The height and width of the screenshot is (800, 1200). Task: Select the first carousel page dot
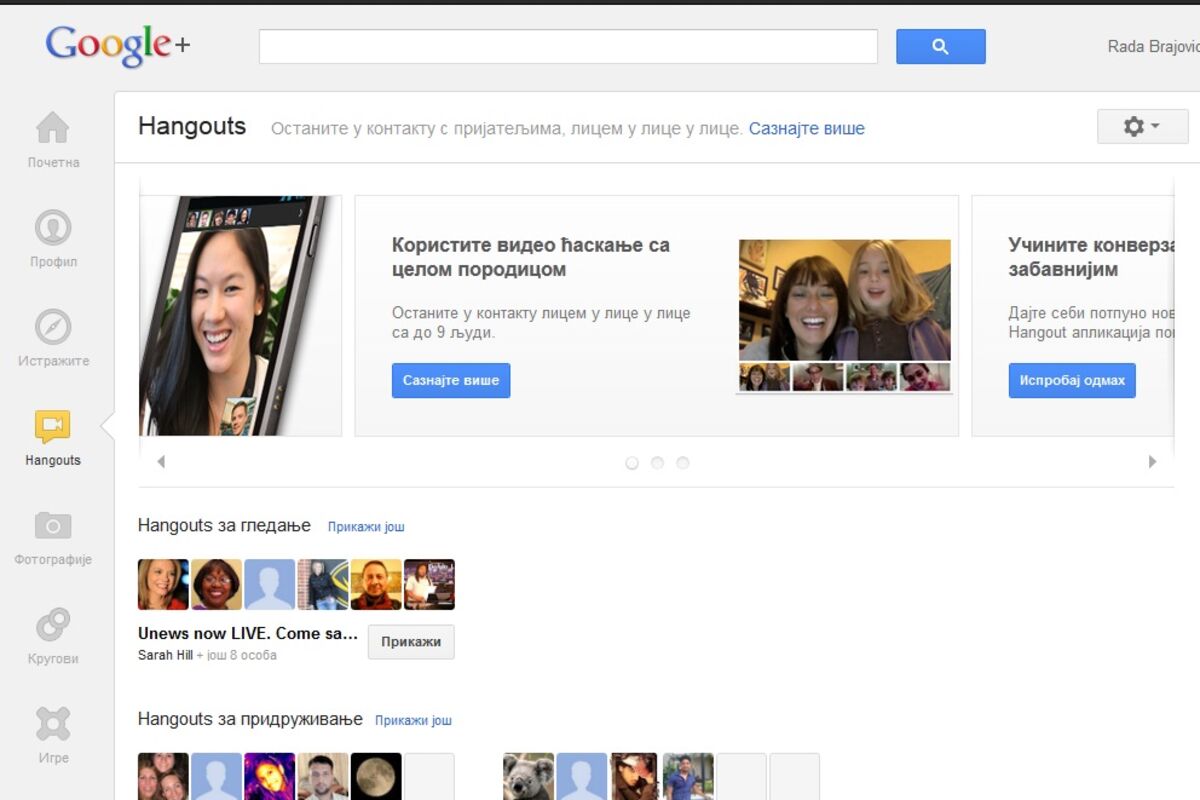(x=632, y=463)
